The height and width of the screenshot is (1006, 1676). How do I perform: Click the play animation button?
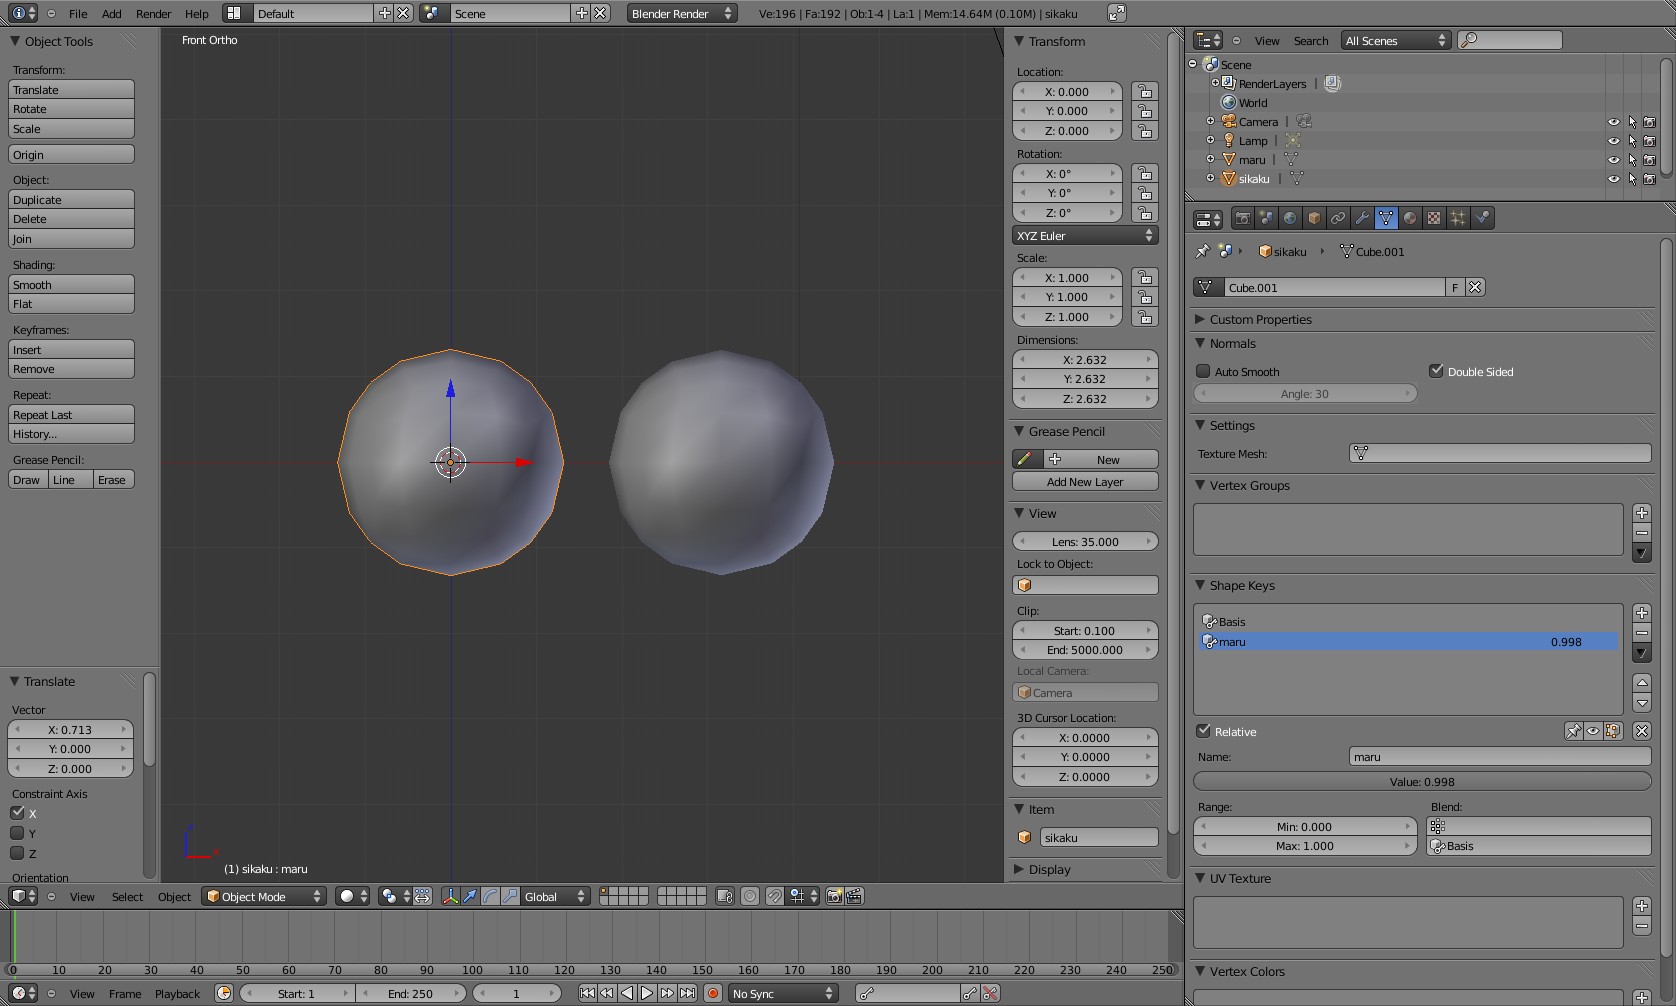tap(647, 993)
